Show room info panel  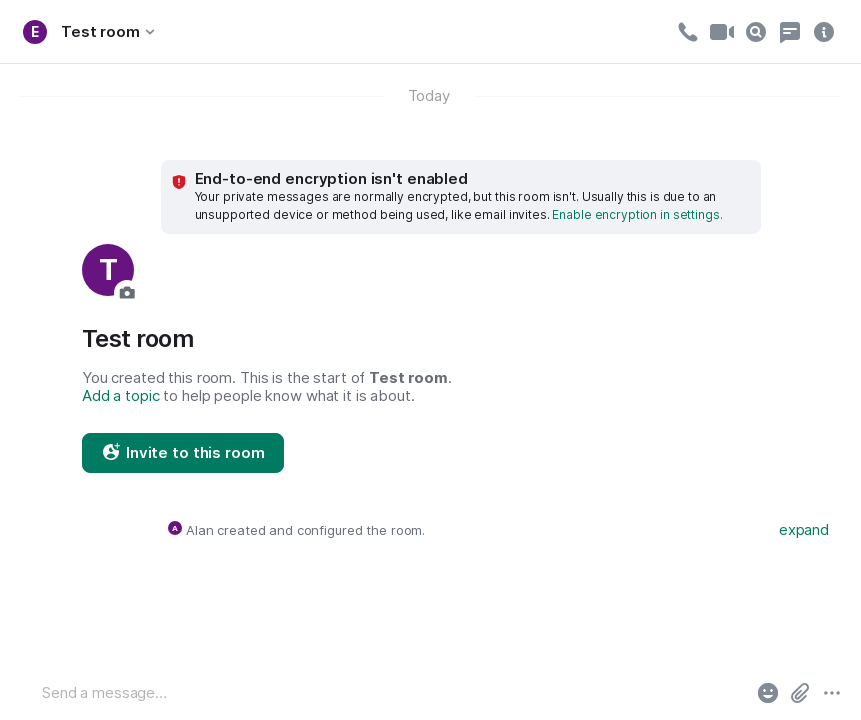pos(824,32)
